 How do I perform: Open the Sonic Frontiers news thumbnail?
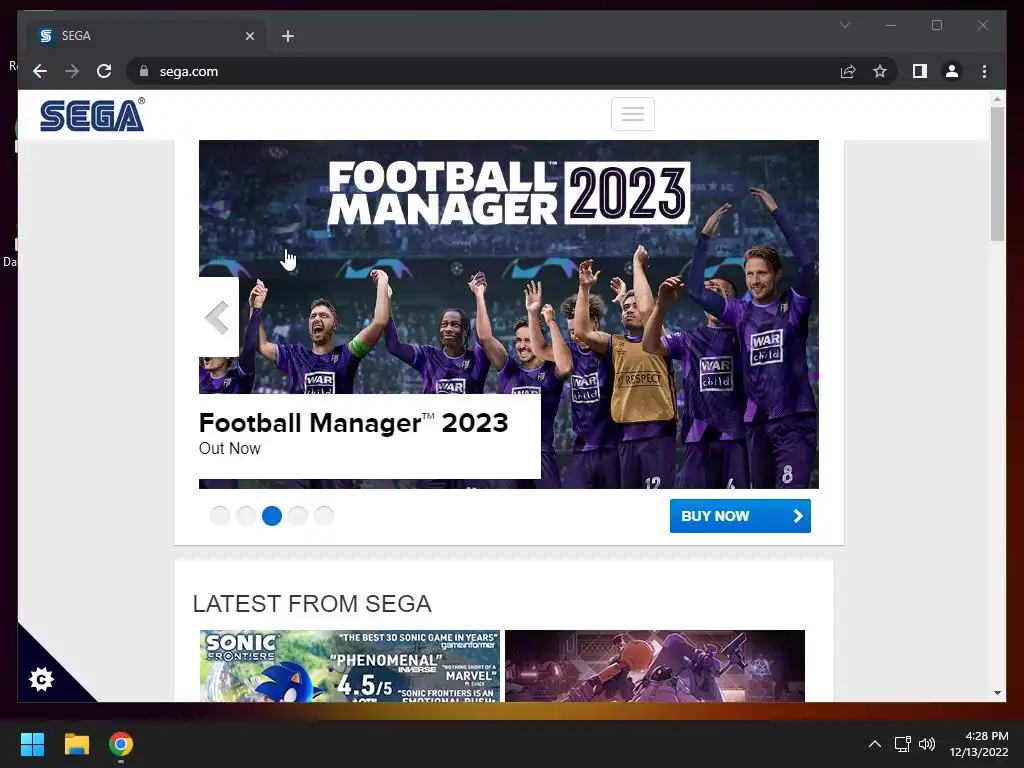click(x=349, y=666)
